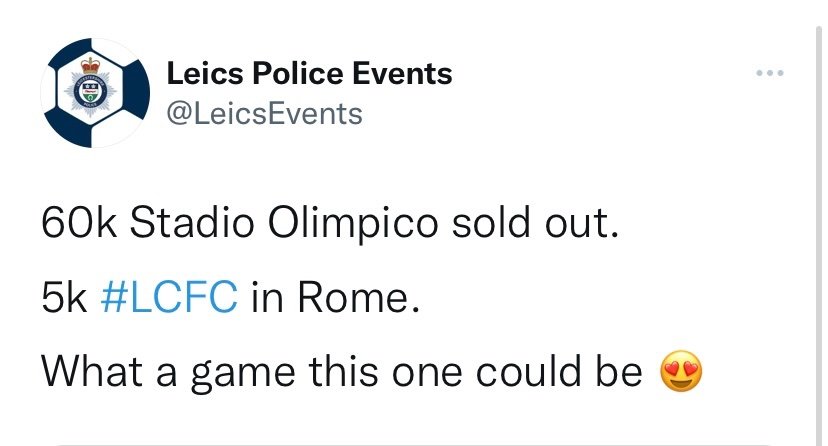Click the vertical scrollbar on the right edge
This screenshot has height=446, width=828.
point(818,232)
